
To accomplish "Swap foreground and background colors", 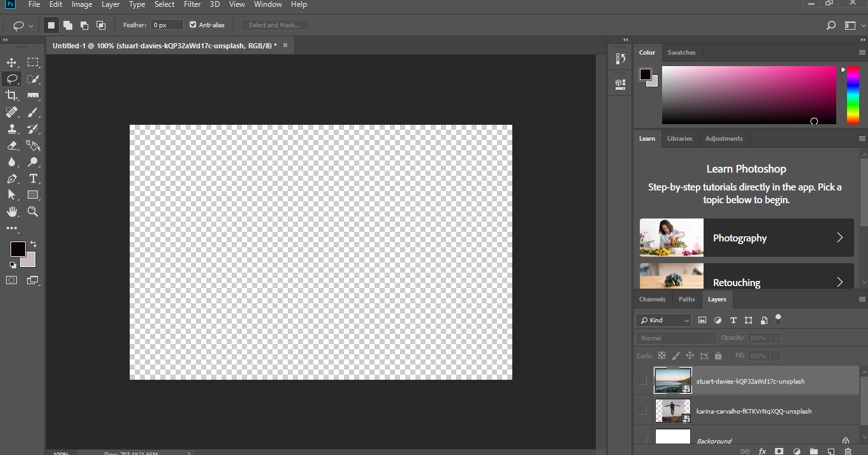I will point(33,244).
